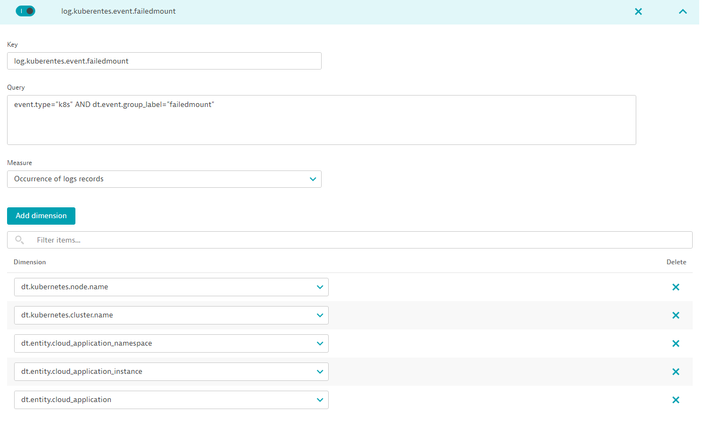Open the Measure dropdown

point(164,179)
